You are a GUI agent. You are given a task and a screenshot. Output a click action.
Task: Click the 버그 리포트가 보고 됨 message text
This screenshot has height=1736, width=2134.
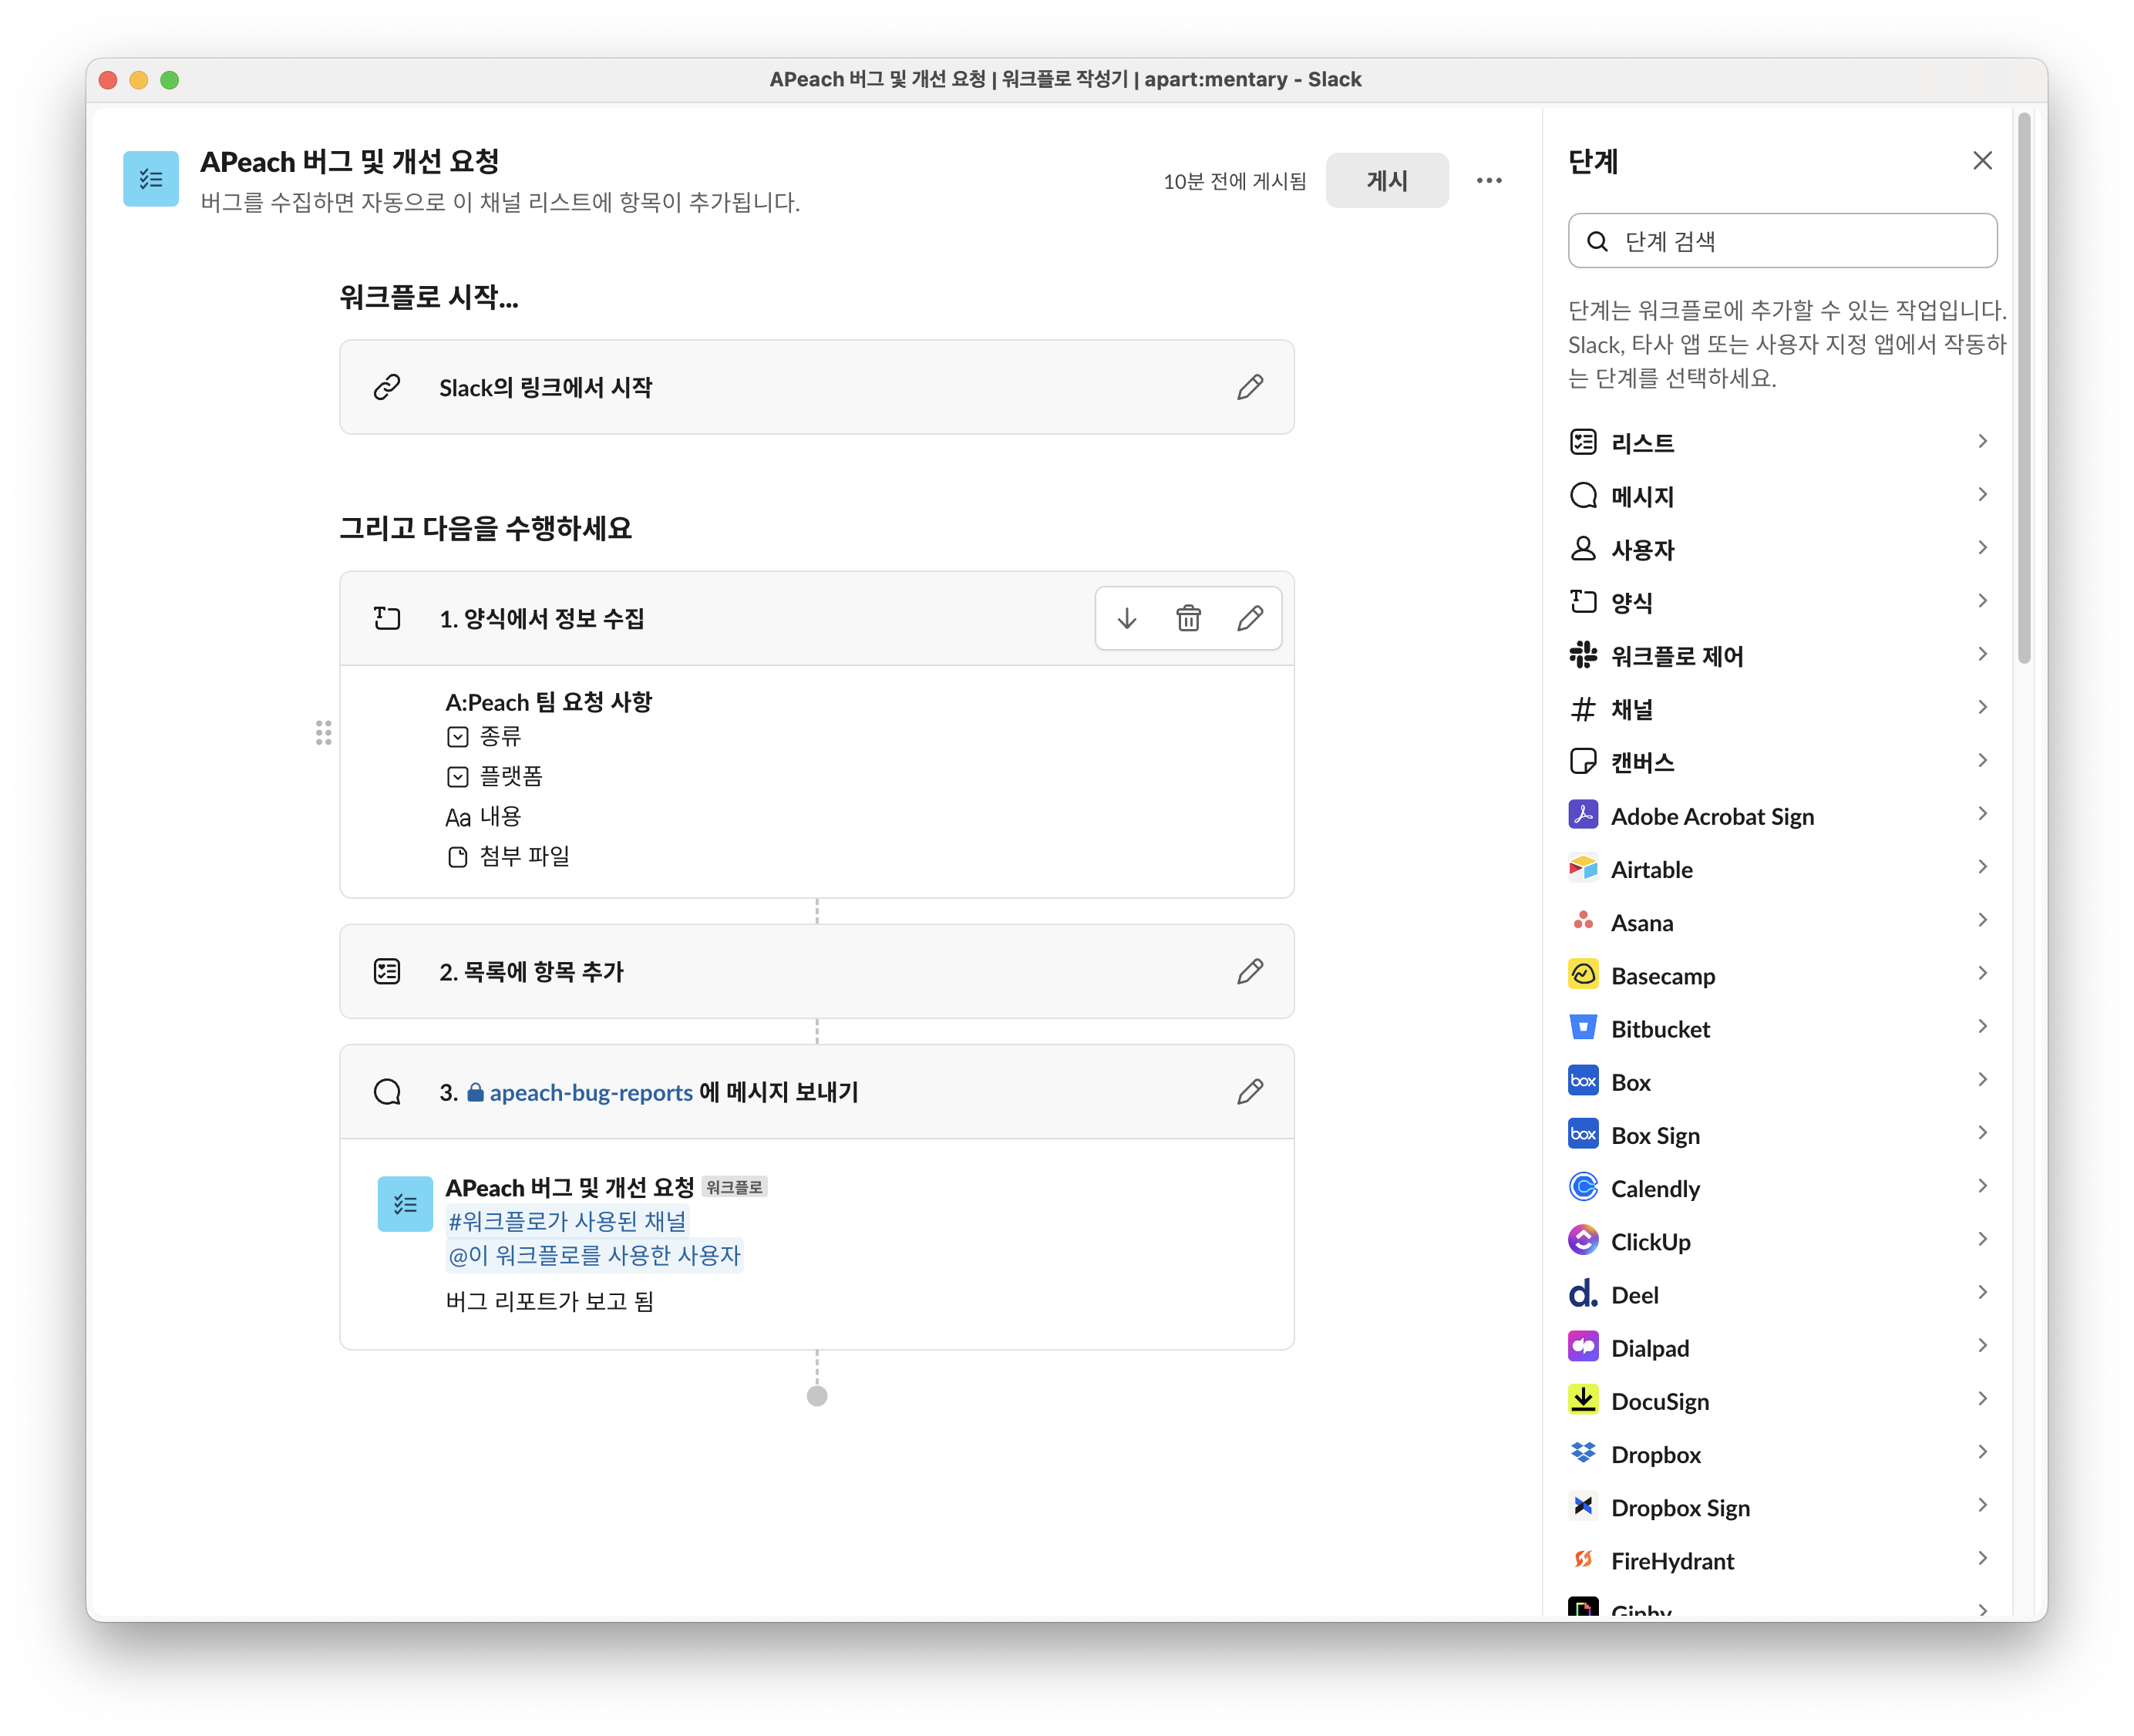click(549, 1301)
